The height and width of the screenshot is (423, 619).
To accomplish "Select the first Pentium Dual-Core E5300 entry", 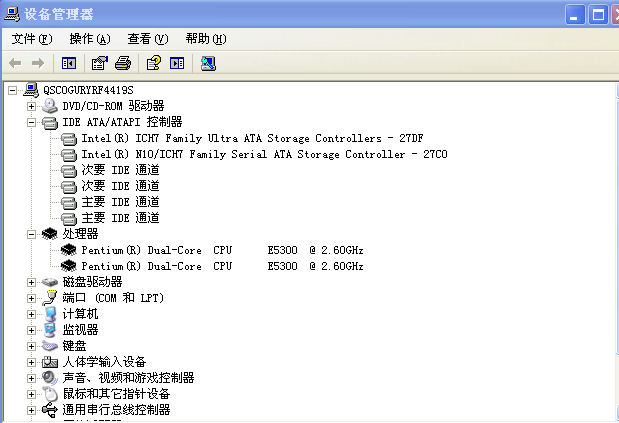I will point(222,250).
